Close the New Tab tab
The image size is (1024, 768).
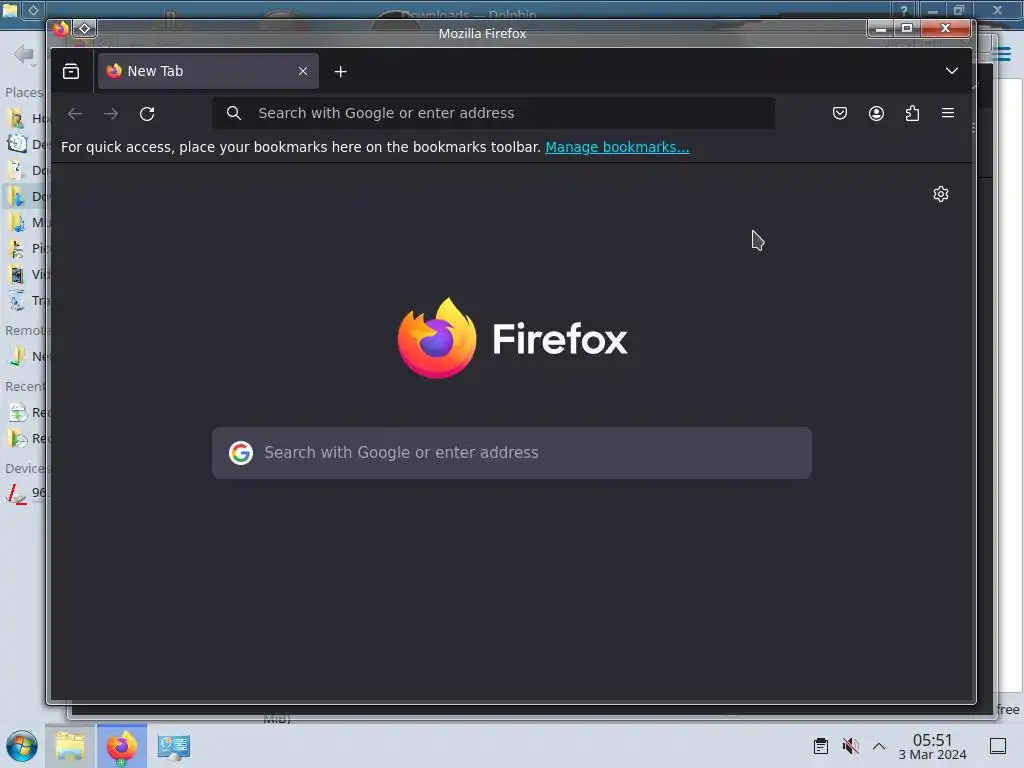303,71
